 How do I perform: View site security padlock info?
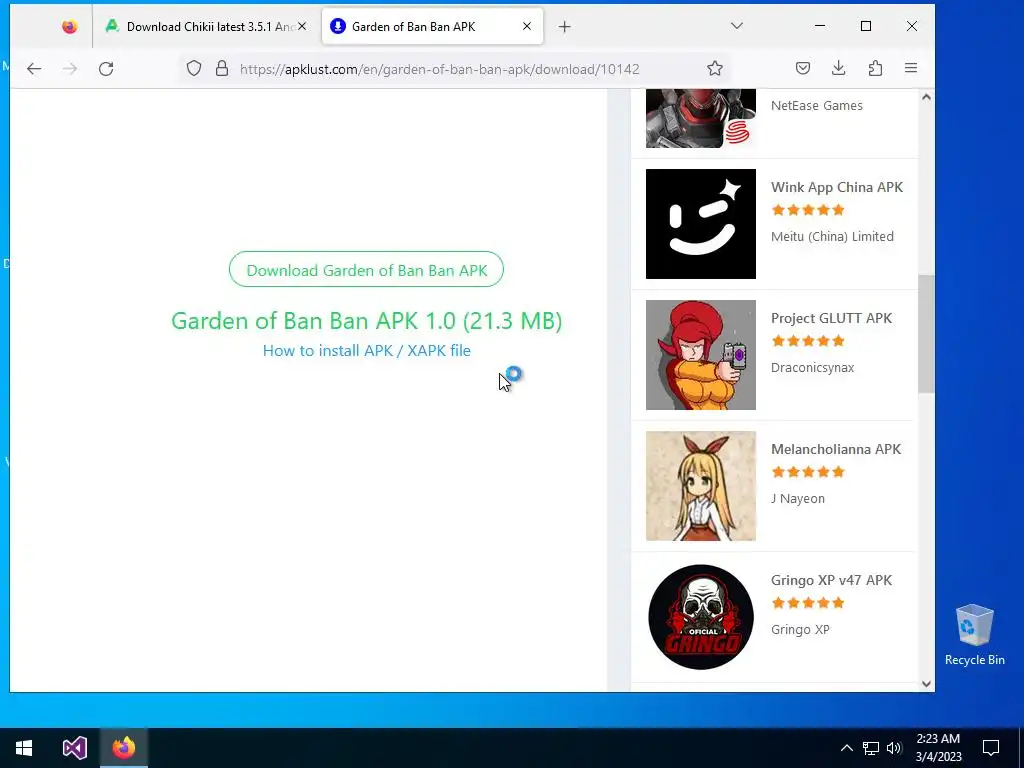pos(222,69)
